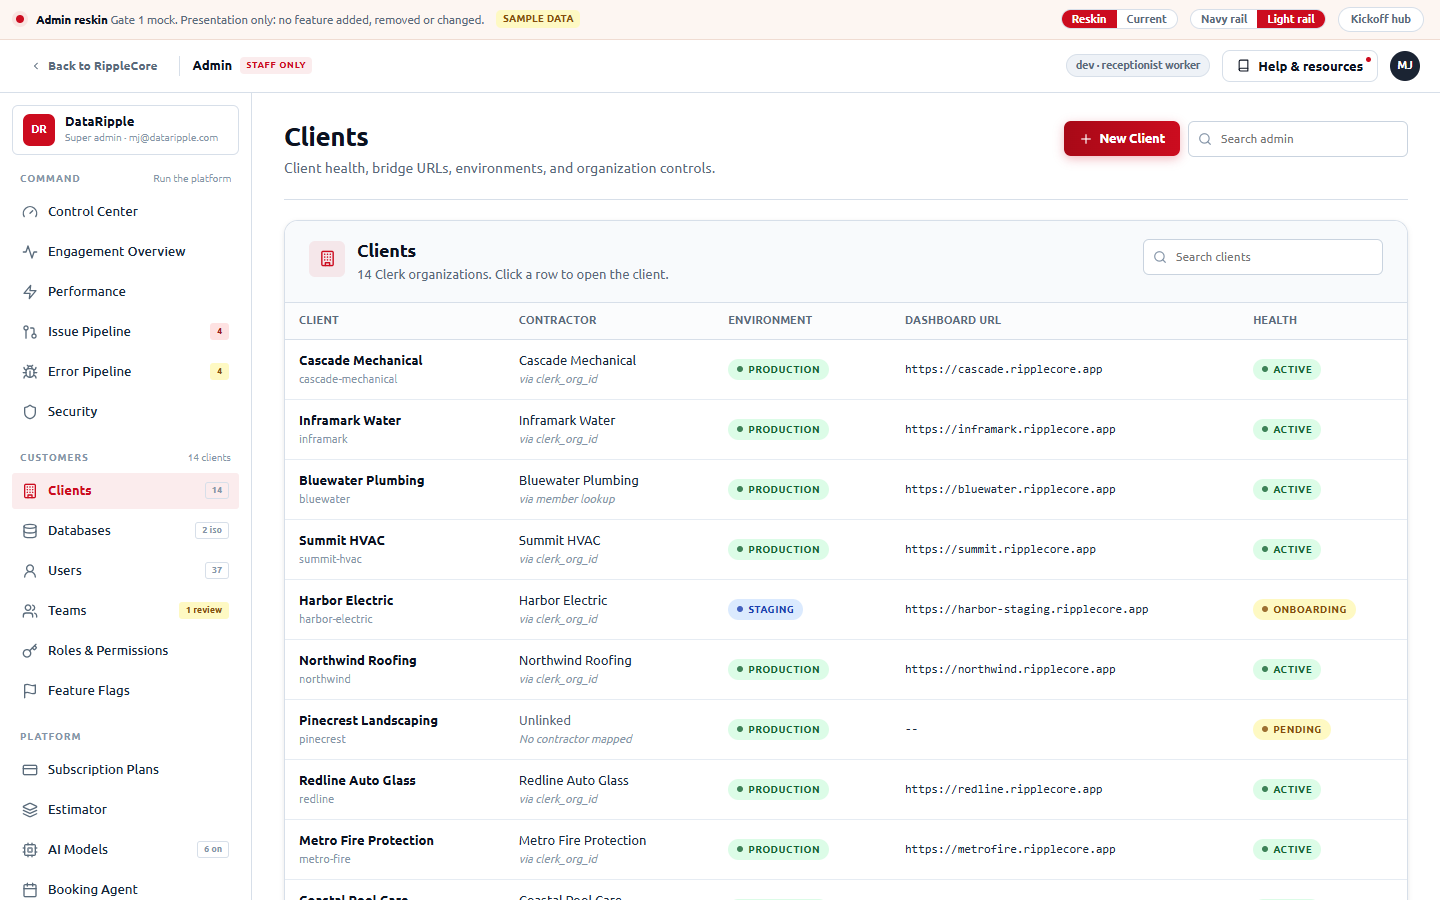Open Databases stack icon in sidebar
Screen dimensions: 1440x900
click(x=30, y=531)
